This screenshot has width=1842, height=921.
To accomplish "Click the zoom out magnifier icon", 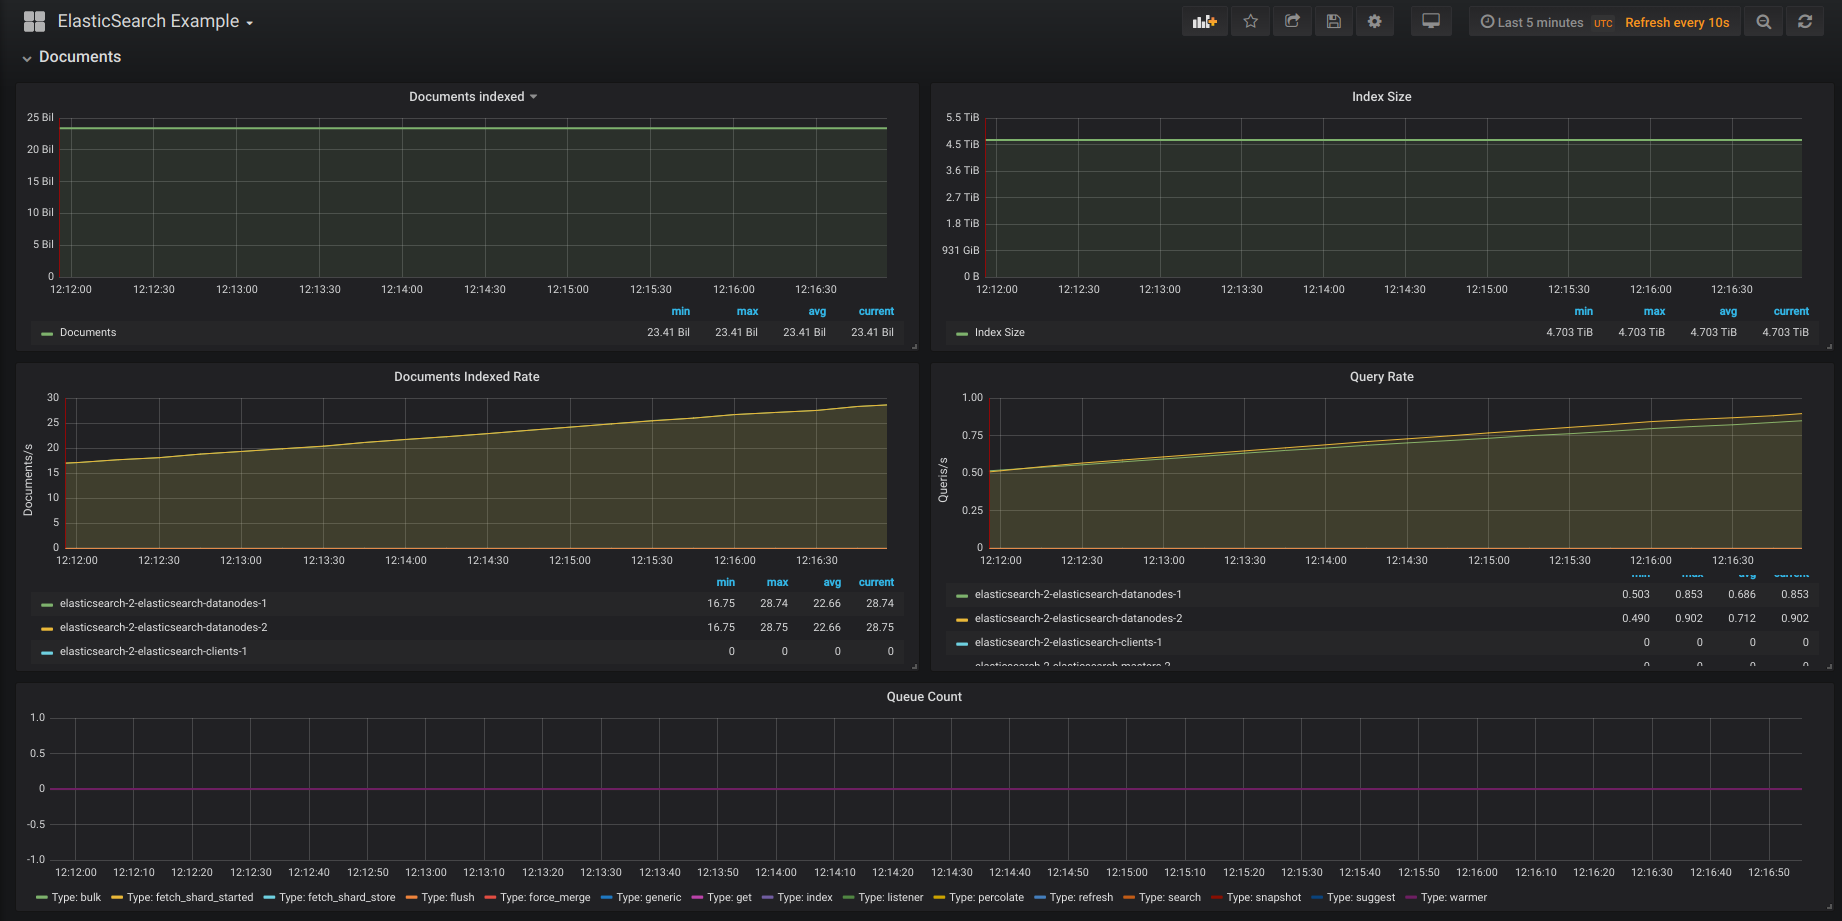I will coord(1764,22).
